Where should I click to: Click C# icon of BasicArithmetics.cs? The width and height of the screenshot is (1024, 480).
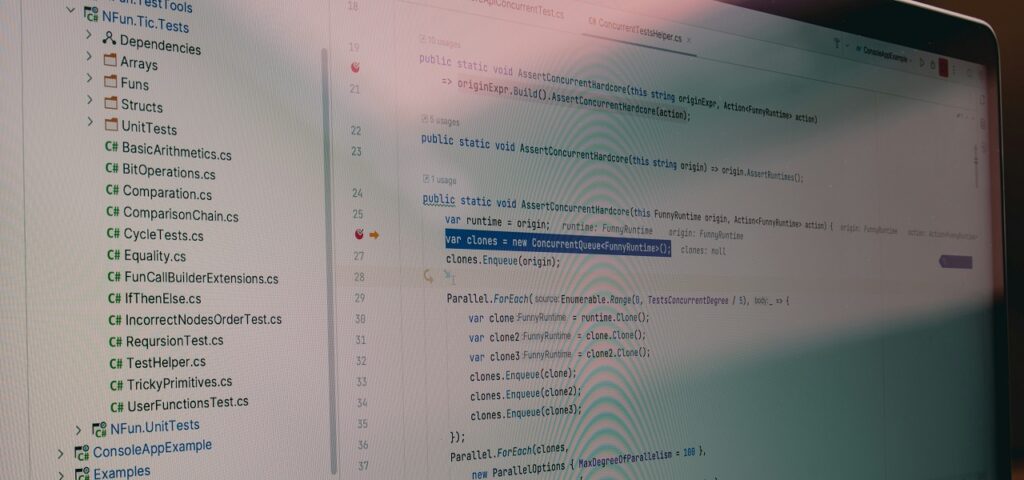(112, 147)
